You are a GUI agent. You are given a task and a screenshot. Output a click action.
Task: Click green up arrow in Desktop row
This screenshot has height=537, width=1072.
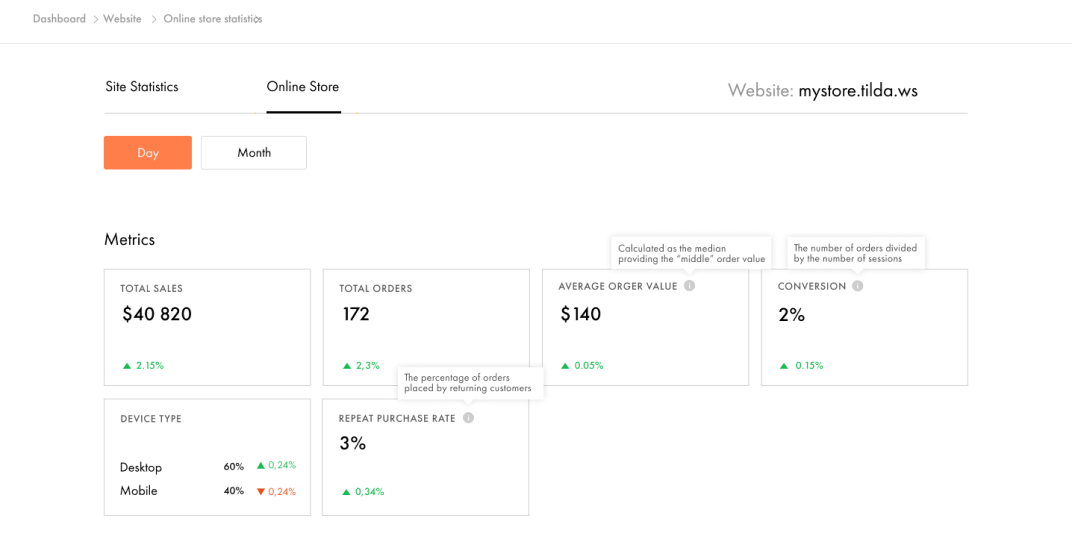pos(260,465)
